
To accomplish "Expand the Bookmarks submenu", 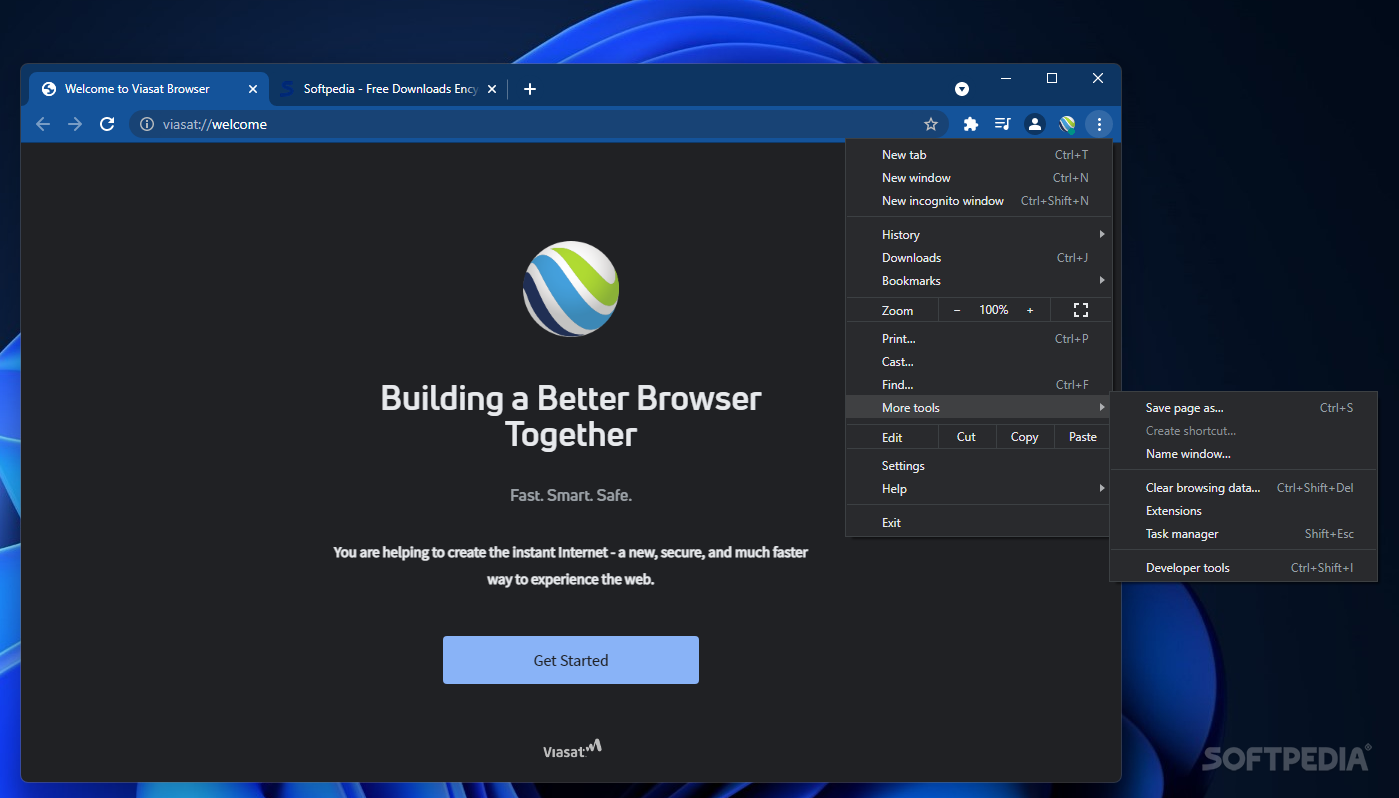I will (979, 281).
